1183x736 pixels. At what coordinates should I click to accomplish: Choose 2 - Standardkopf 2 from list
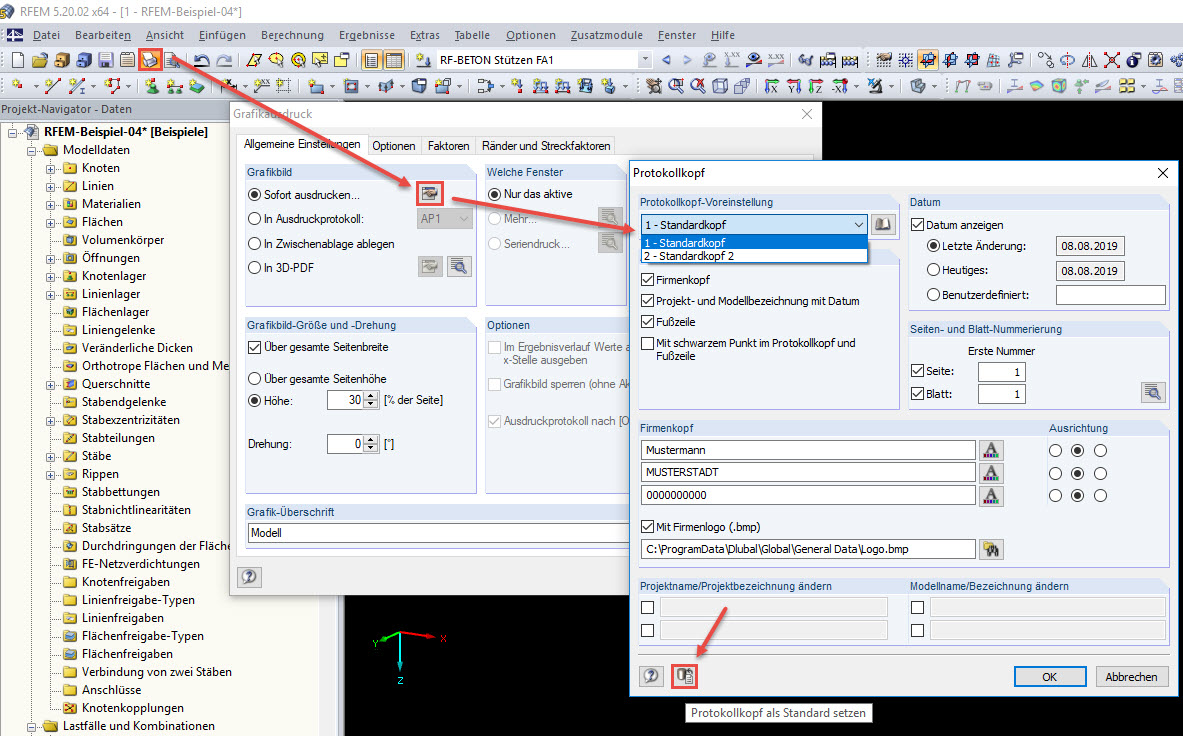click(x=754, y=256)
